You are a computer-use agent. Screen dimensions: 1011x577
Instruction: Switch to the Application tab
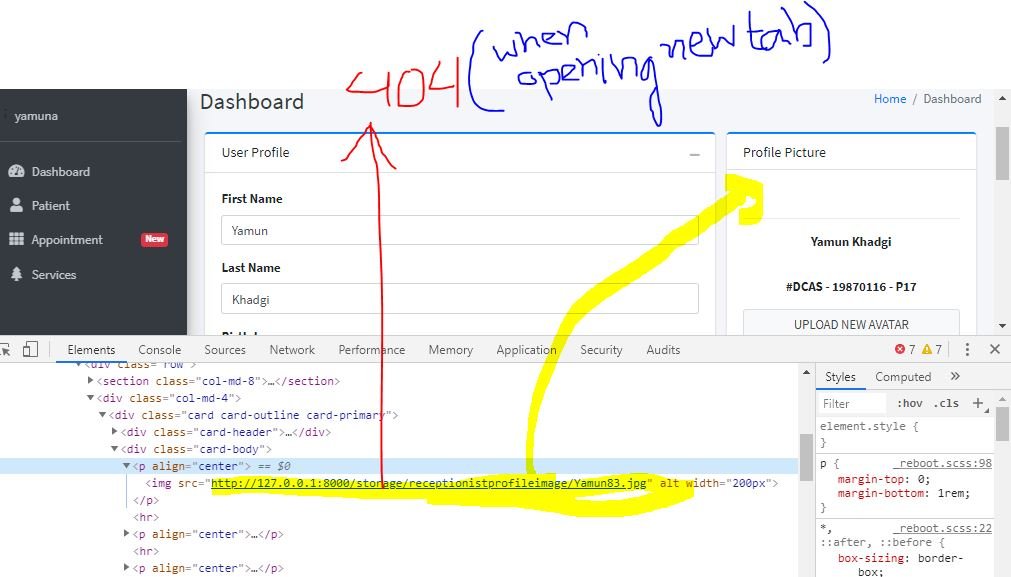[526, 349]
